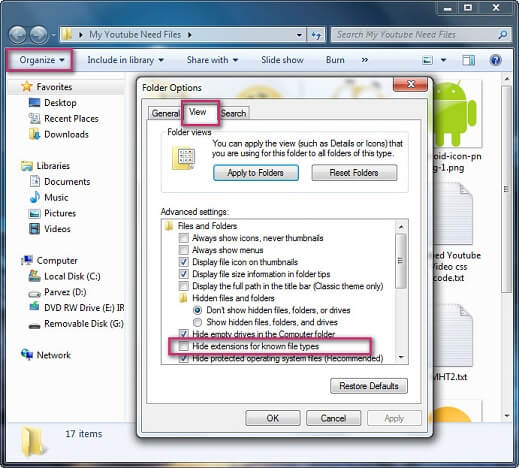Switch to the Search tab
Screen dimensions: 519x468
point(233,113)
